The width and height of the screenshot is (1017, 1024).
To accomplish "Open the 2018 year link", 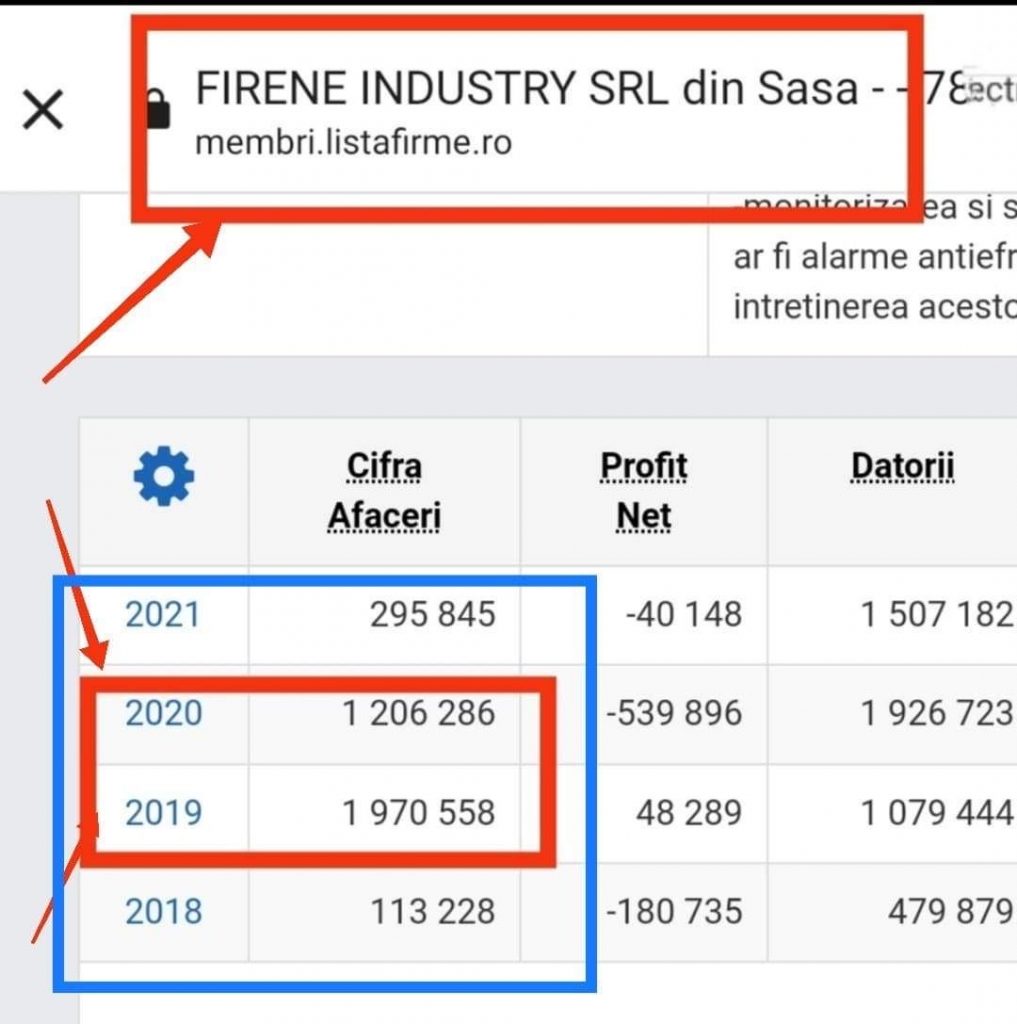I will click(x=163, y=911).
